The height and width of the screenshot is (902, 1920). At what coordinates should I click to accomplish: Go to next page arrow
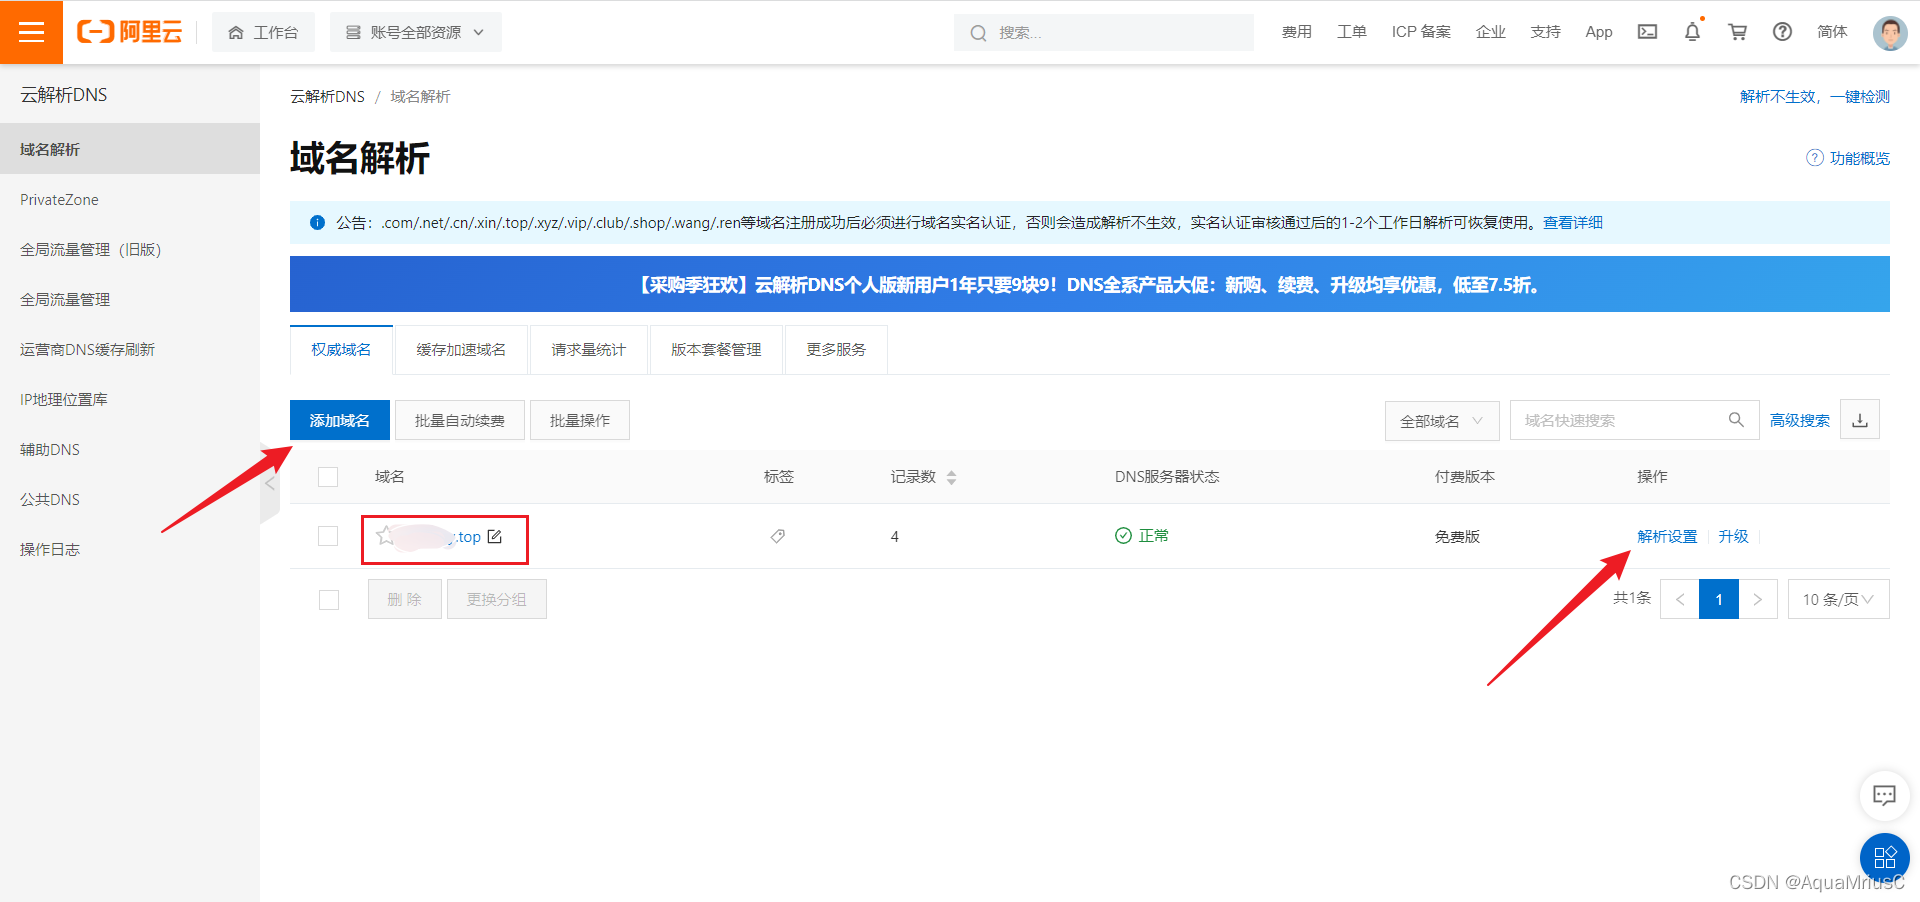(x=1758, y=599)
